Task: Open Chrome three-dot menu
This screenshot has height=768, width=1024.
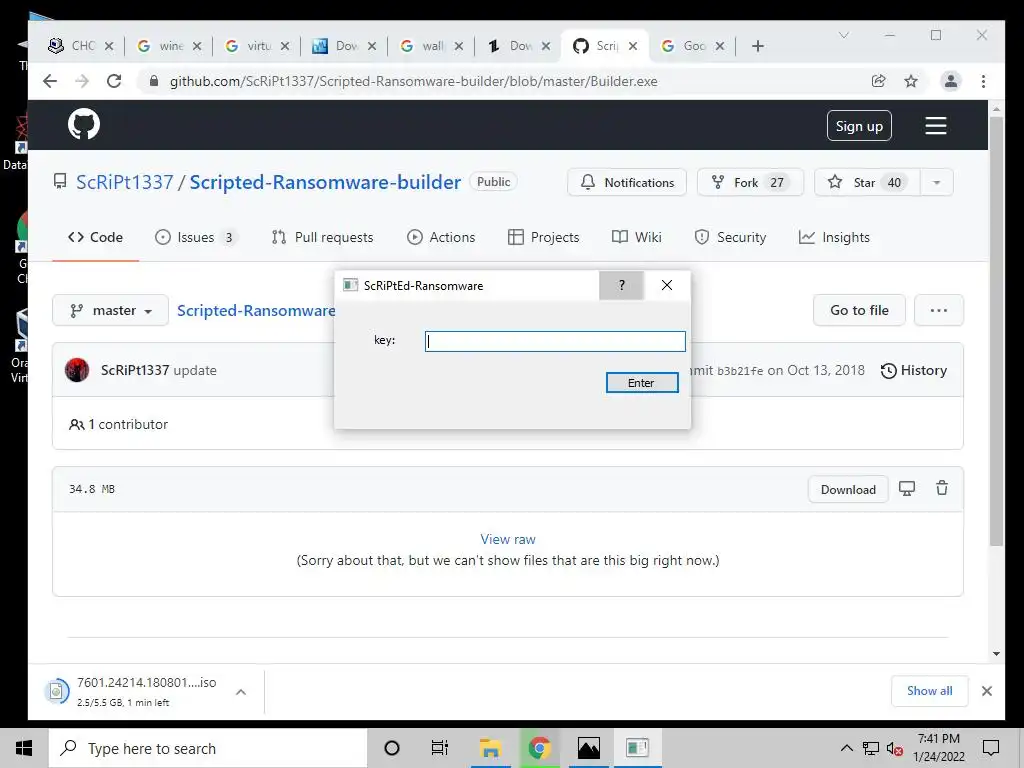Action: 983,81
